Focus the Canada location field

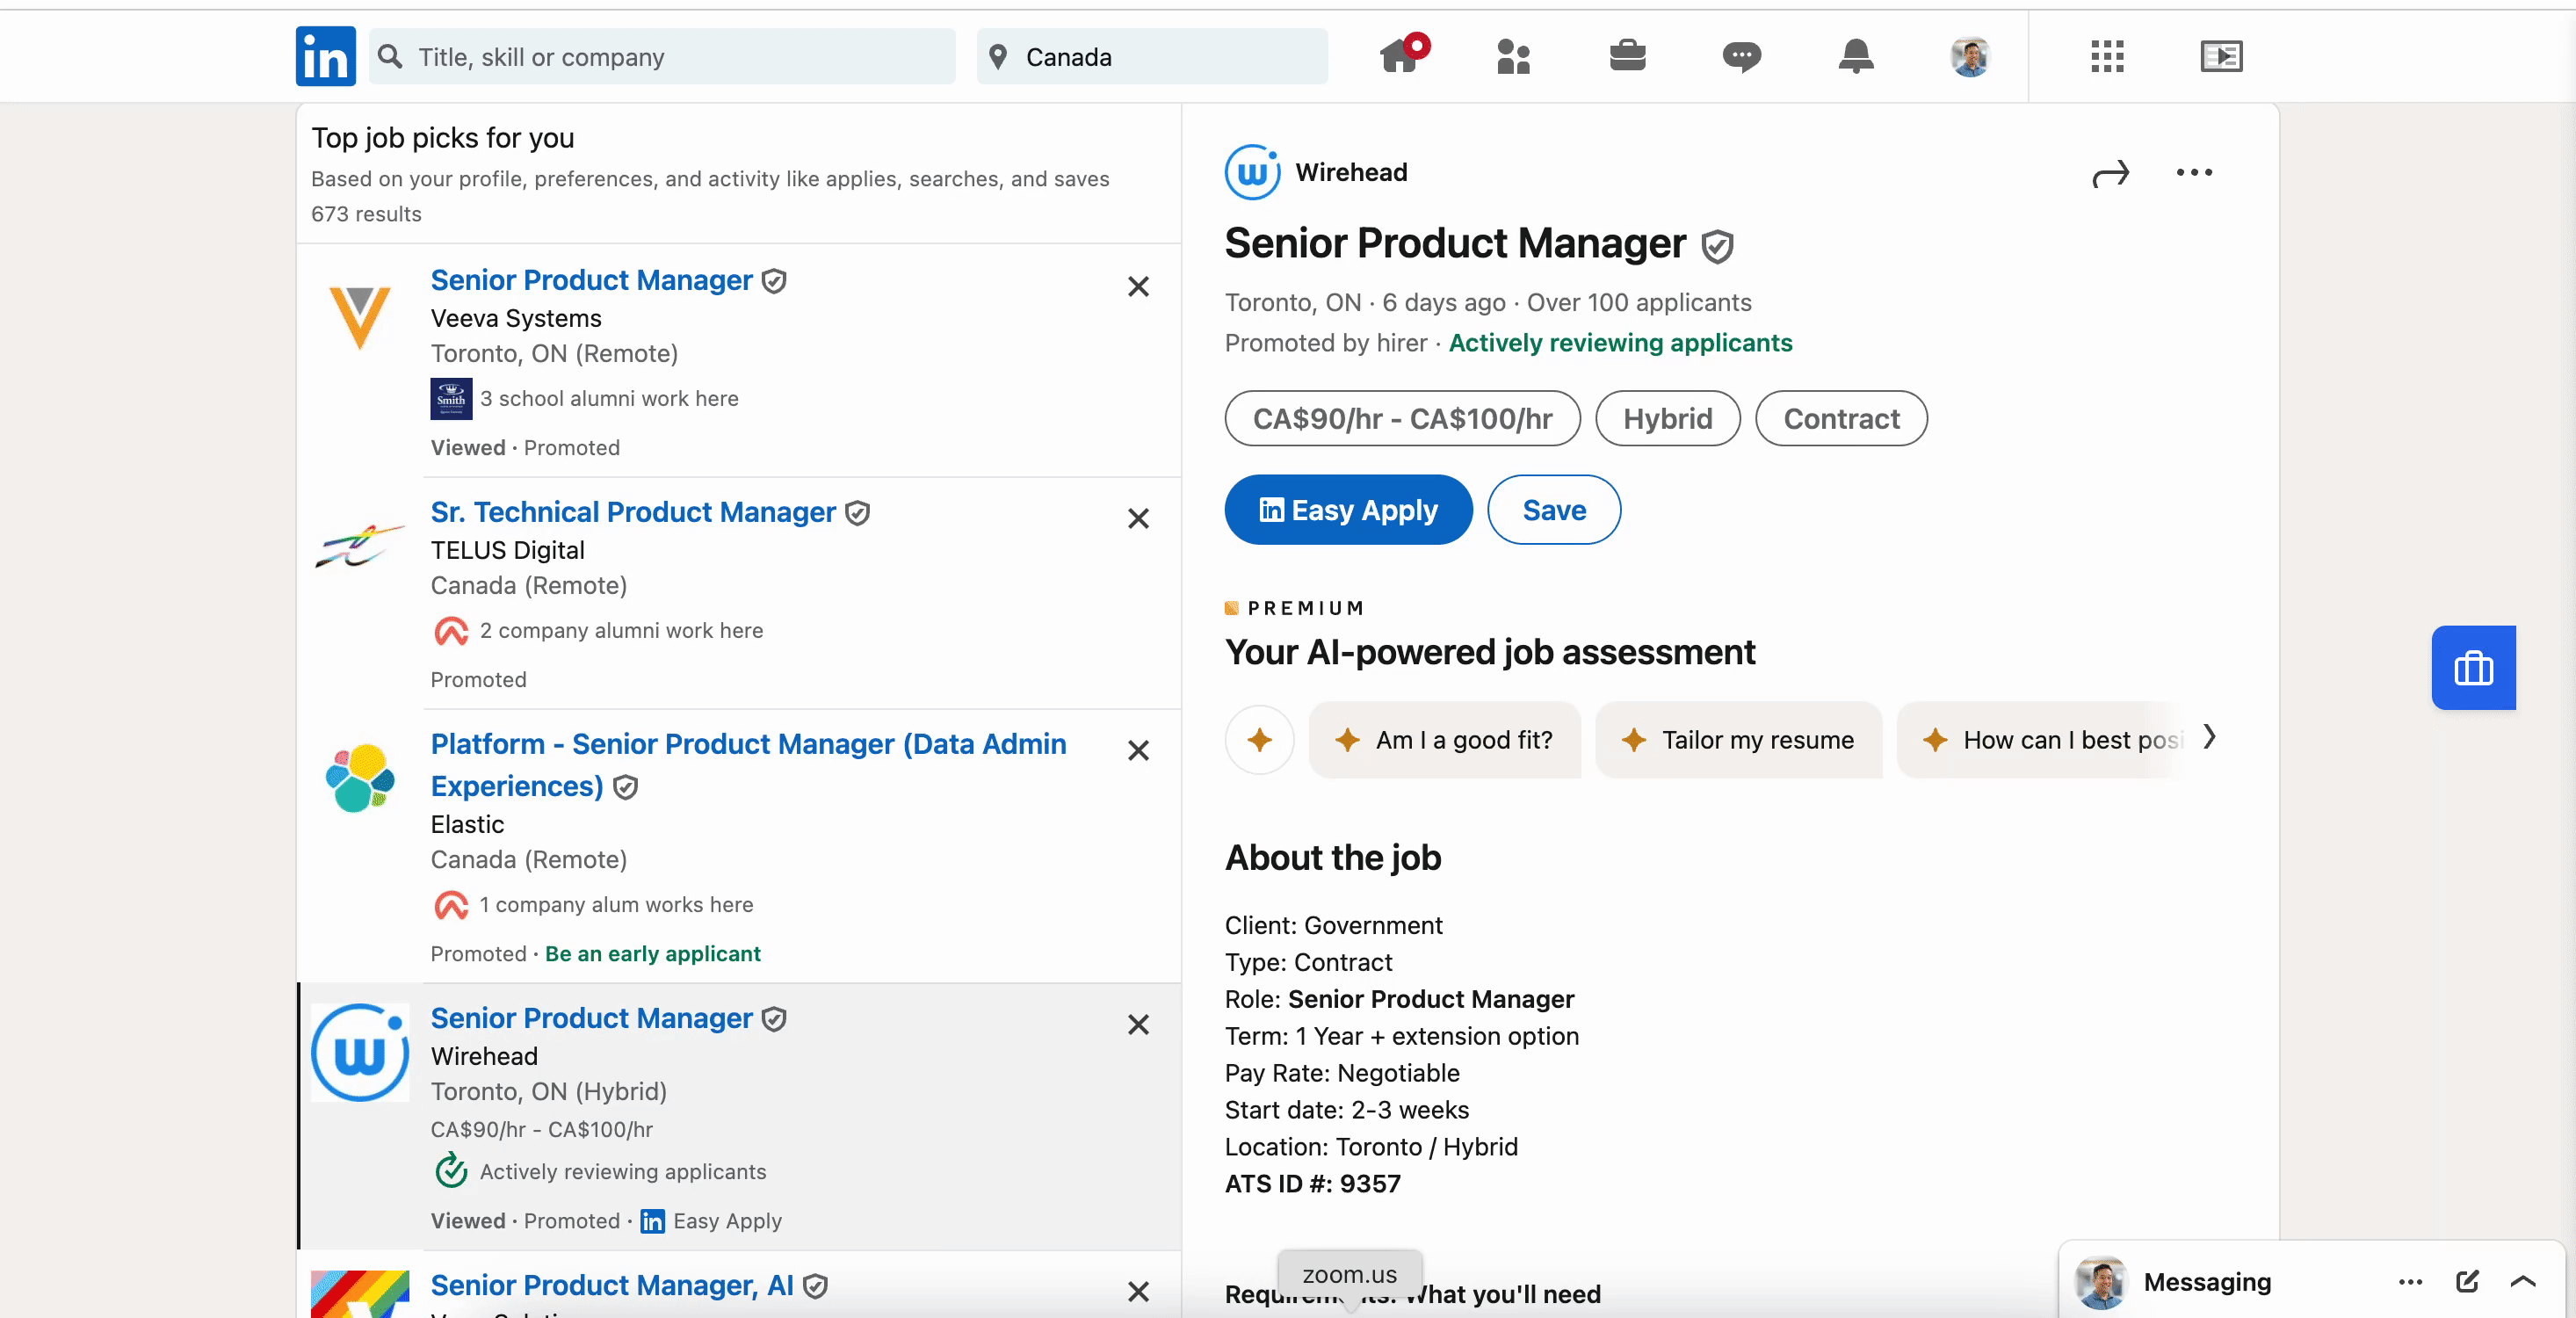[x=1152, y=56]
